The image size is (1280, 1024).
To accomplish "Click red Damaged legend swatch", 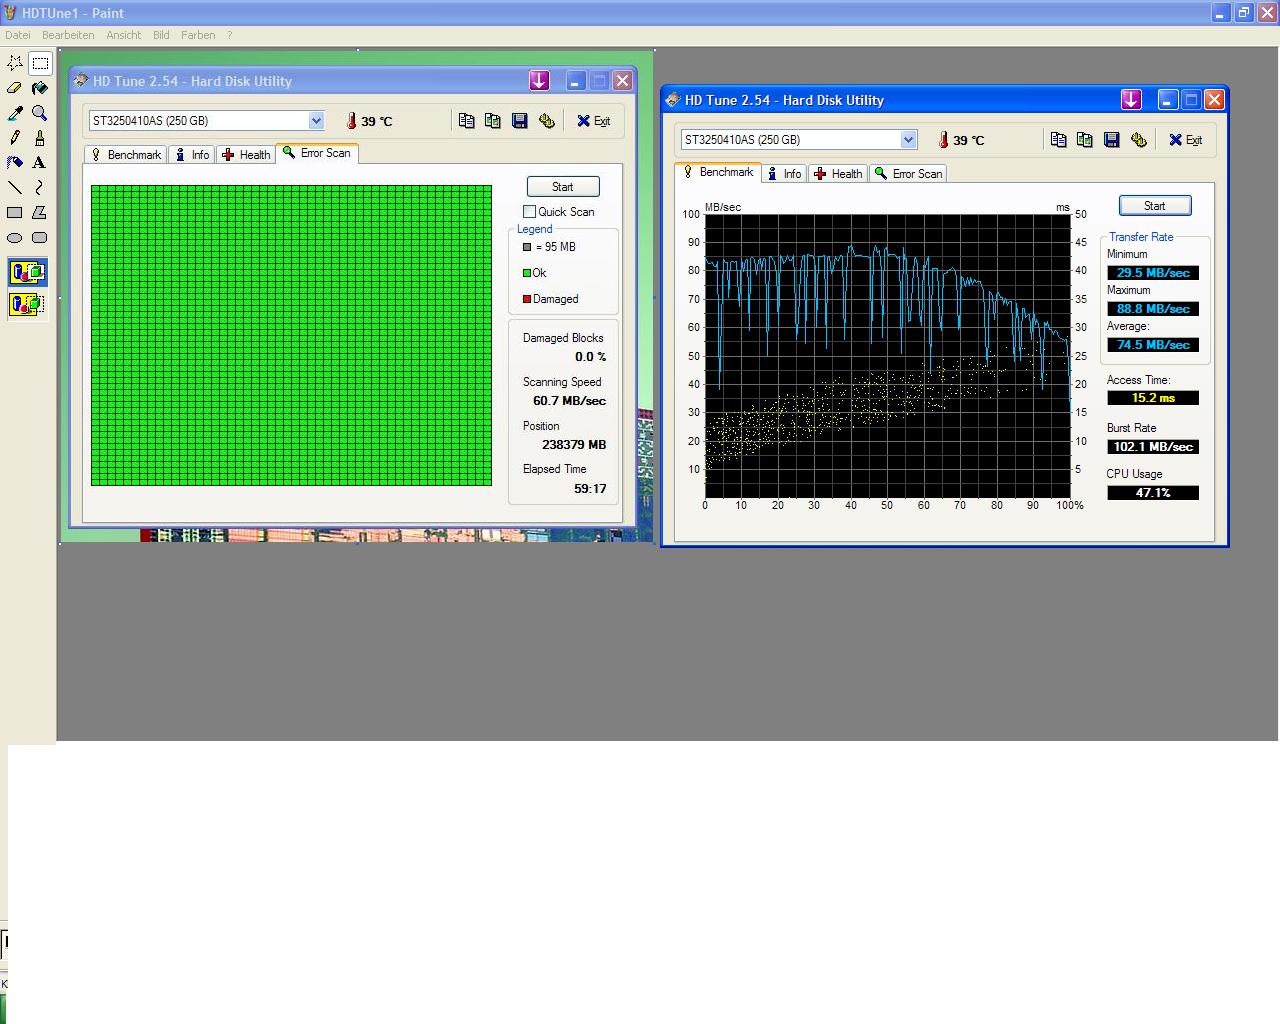I will tap(527, 299).
